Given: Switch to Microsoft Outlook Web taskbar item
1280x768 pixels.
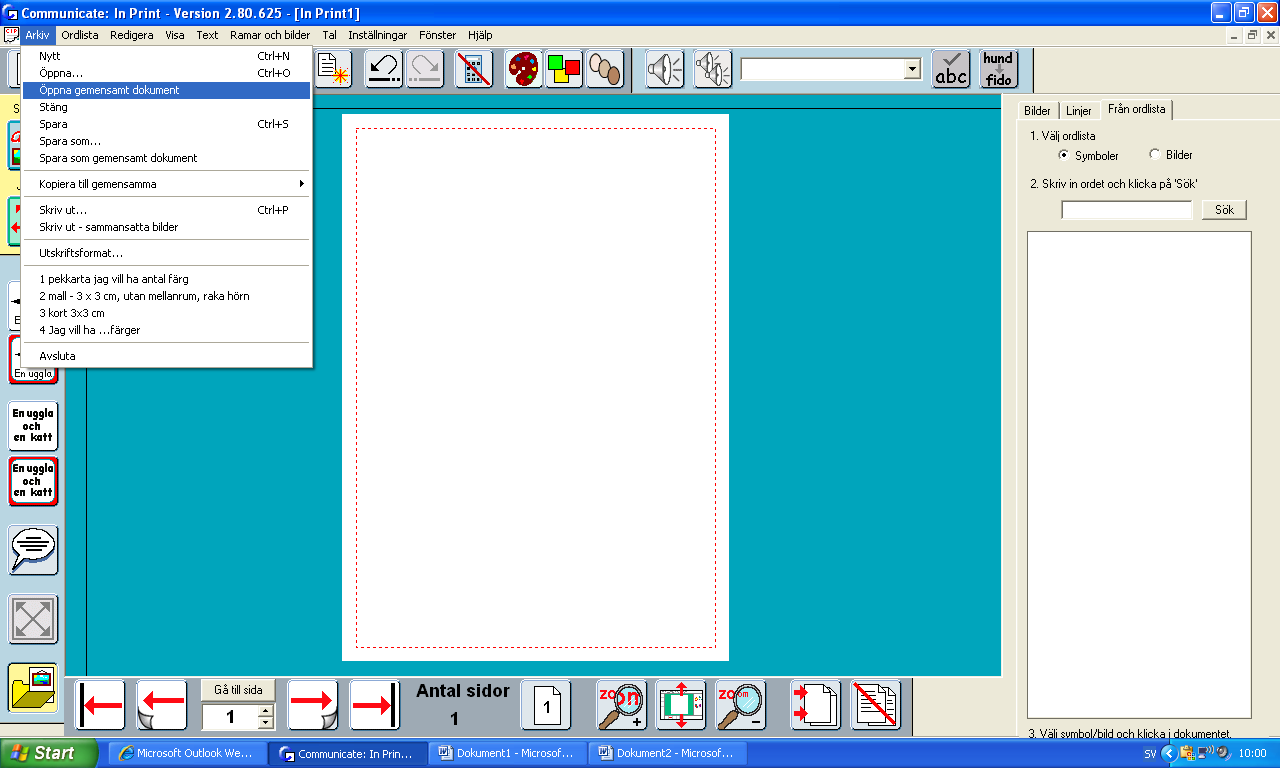Looking at the screenshot, I should (187, 754).
